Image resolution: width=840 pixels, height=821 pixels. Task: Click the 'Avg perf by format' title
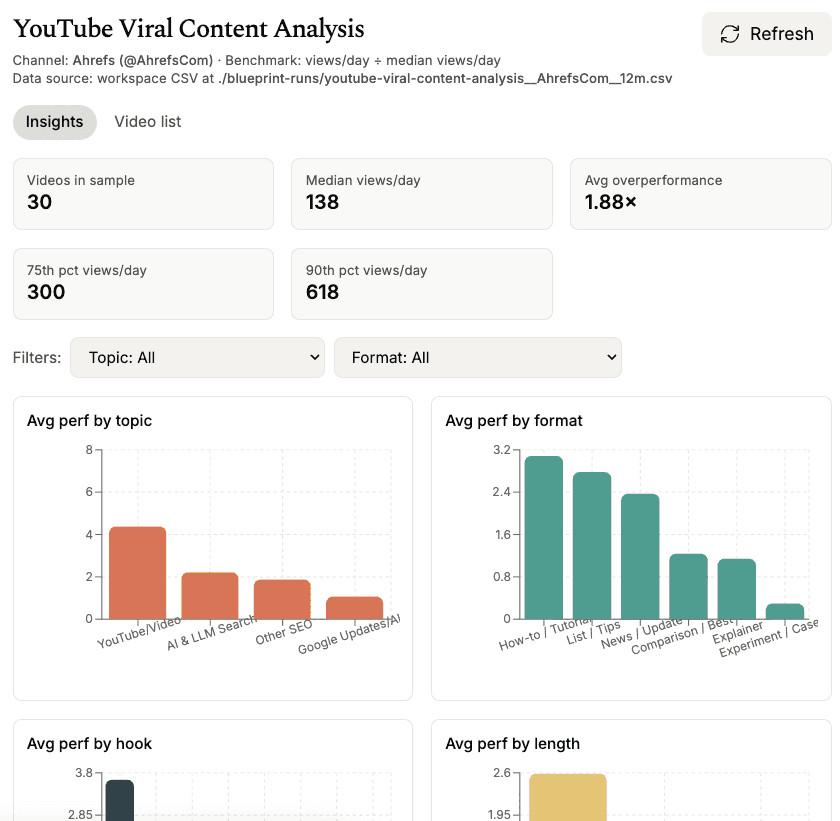tap(514, 421)
